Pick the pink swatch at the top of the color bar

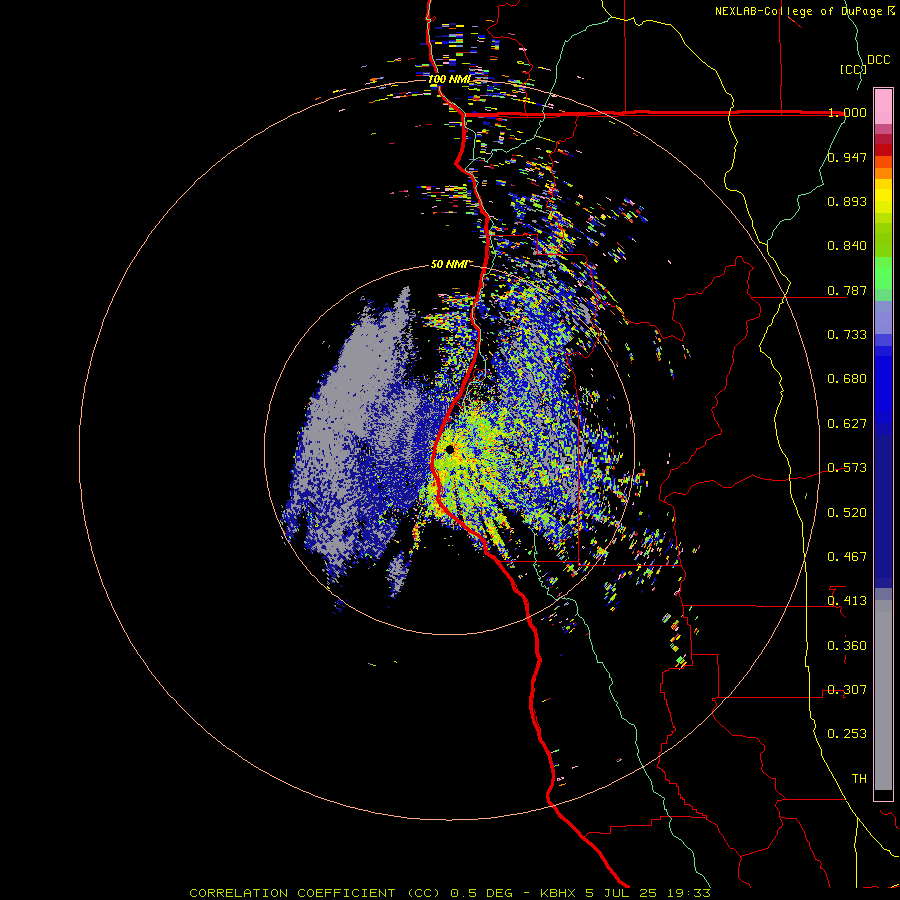(883, 107)
